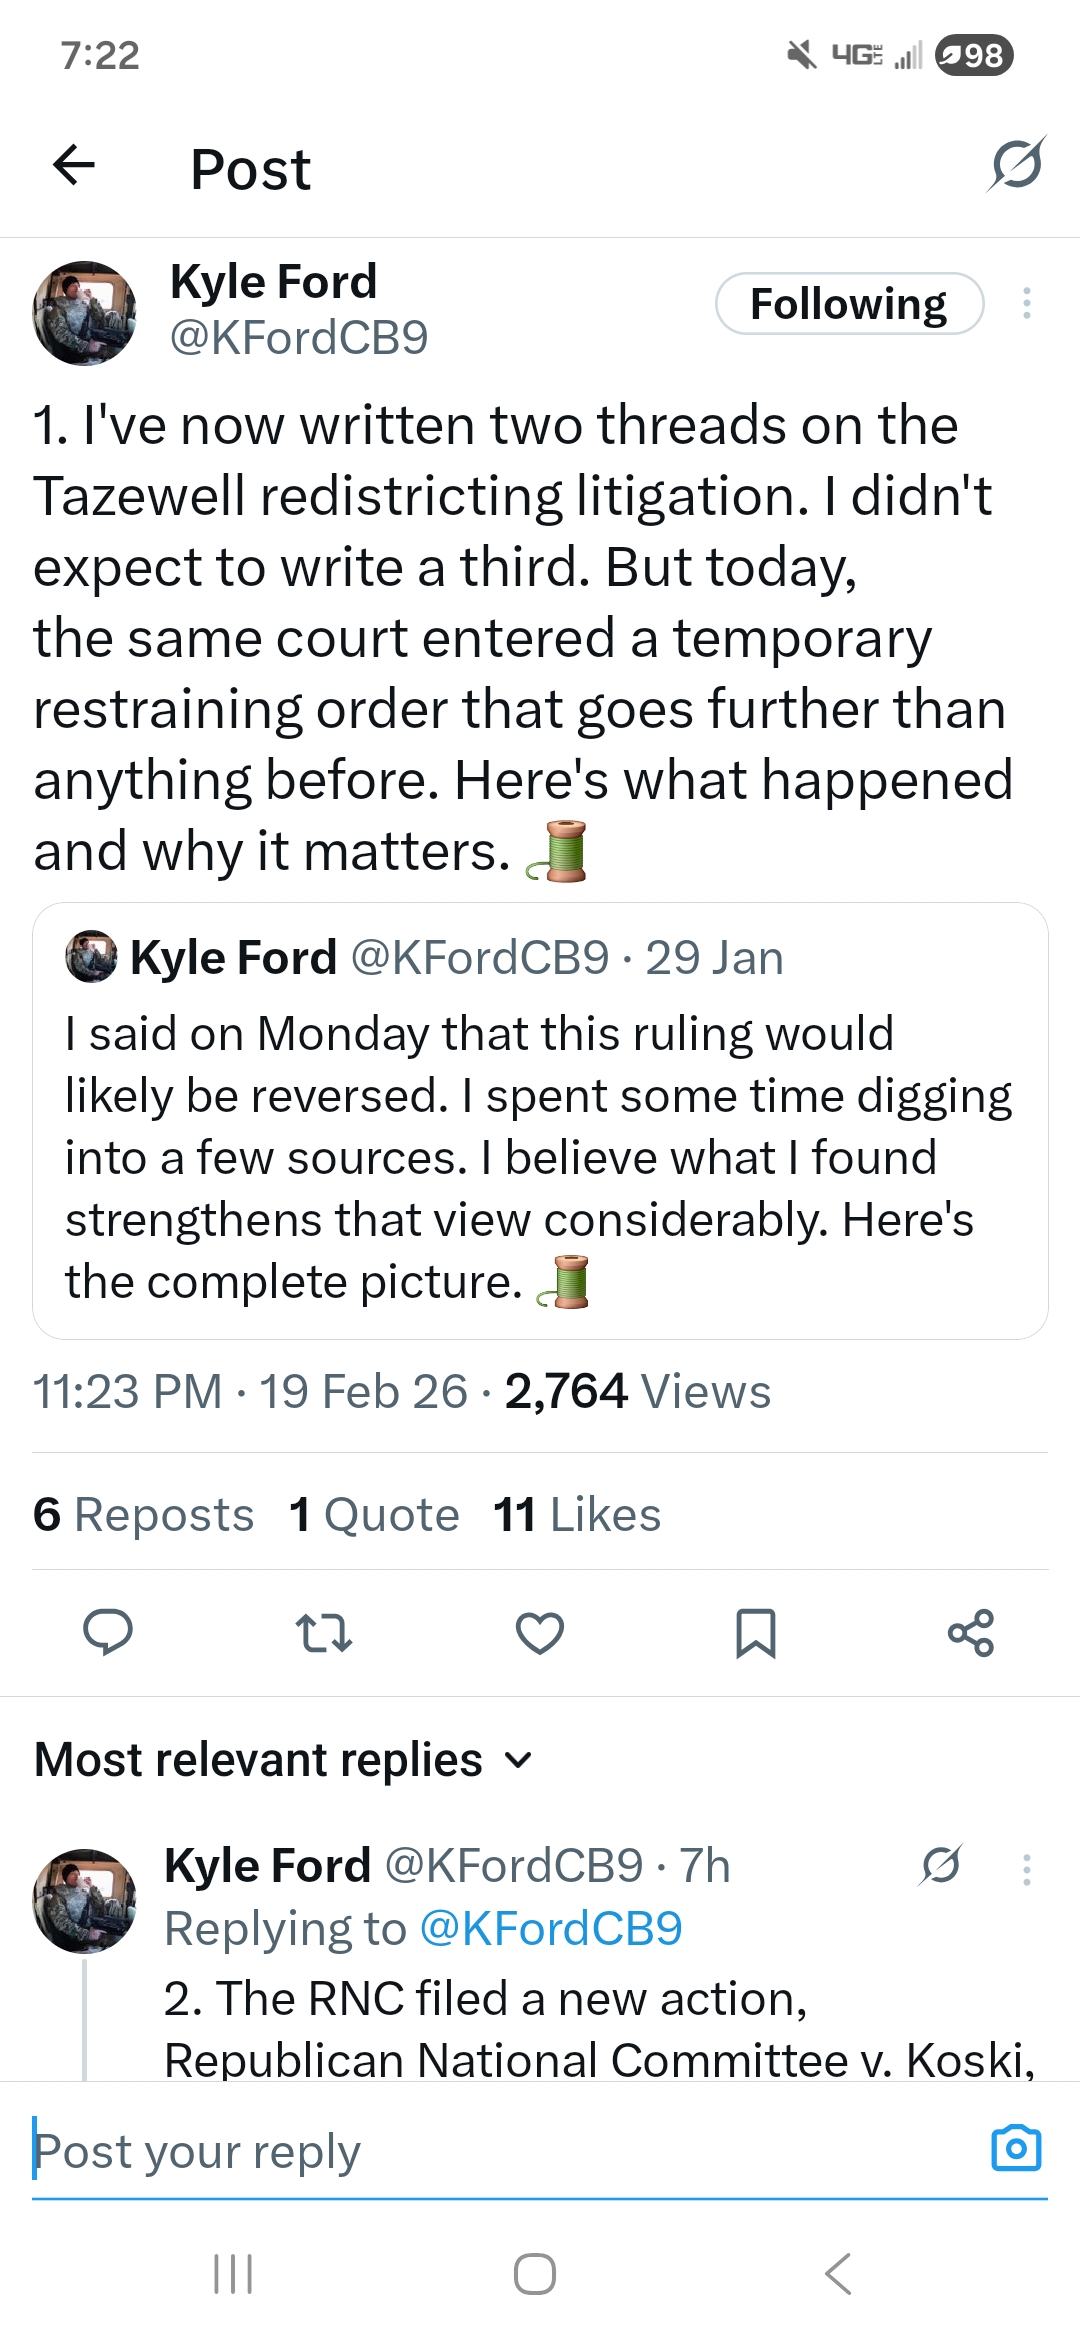Tap the @KFordCB9 mention in Replying to

pyautogui.click(x=550, y=1929)
